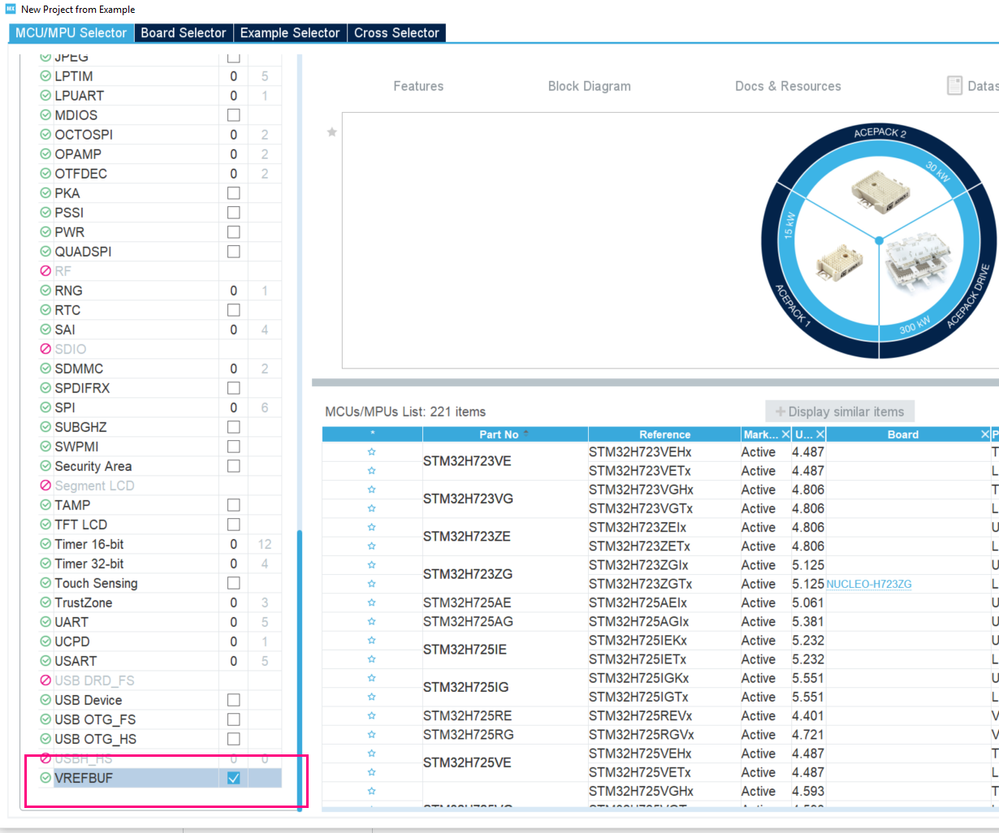Close the Unit price column
Image resolution: width=999 pixels, height=833 pixels.
tap(820, 434)
